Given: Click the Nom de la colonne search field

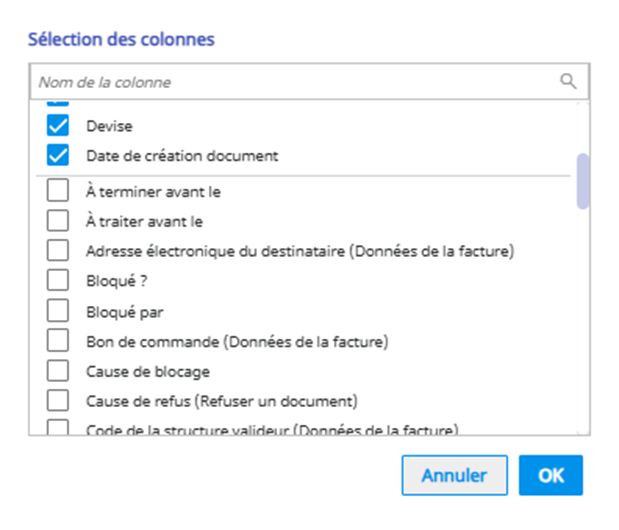Looking at the screenshot, I should coord(290,82).
